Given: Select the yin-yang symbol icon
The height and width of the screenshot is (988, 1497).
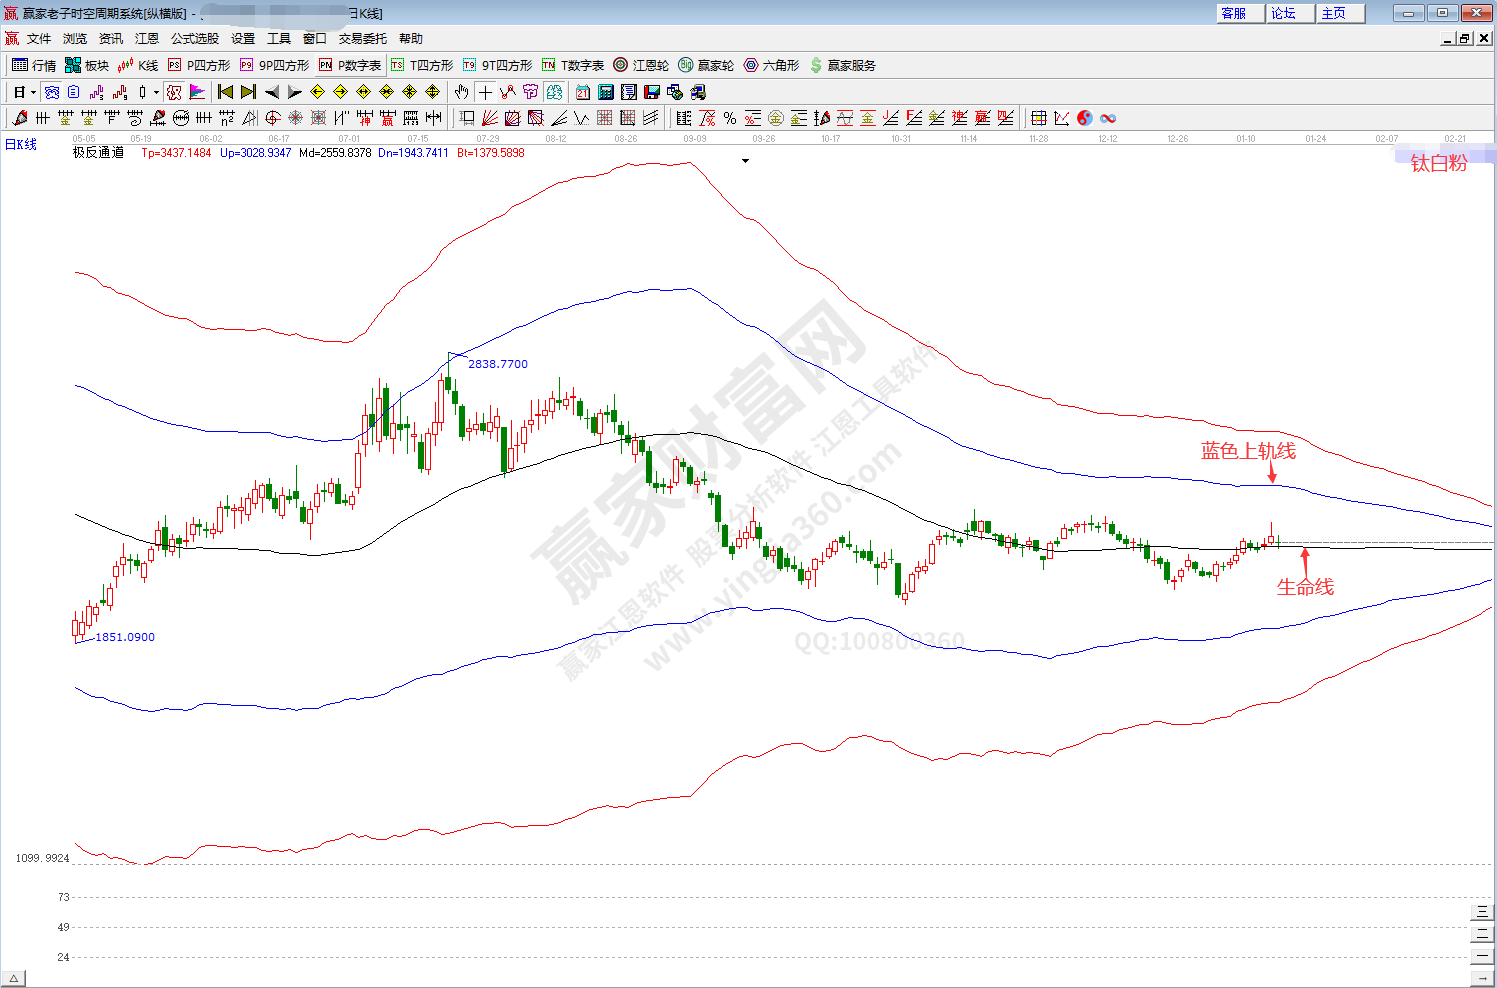Looking at the screenshot, I should coord(1085,118).
